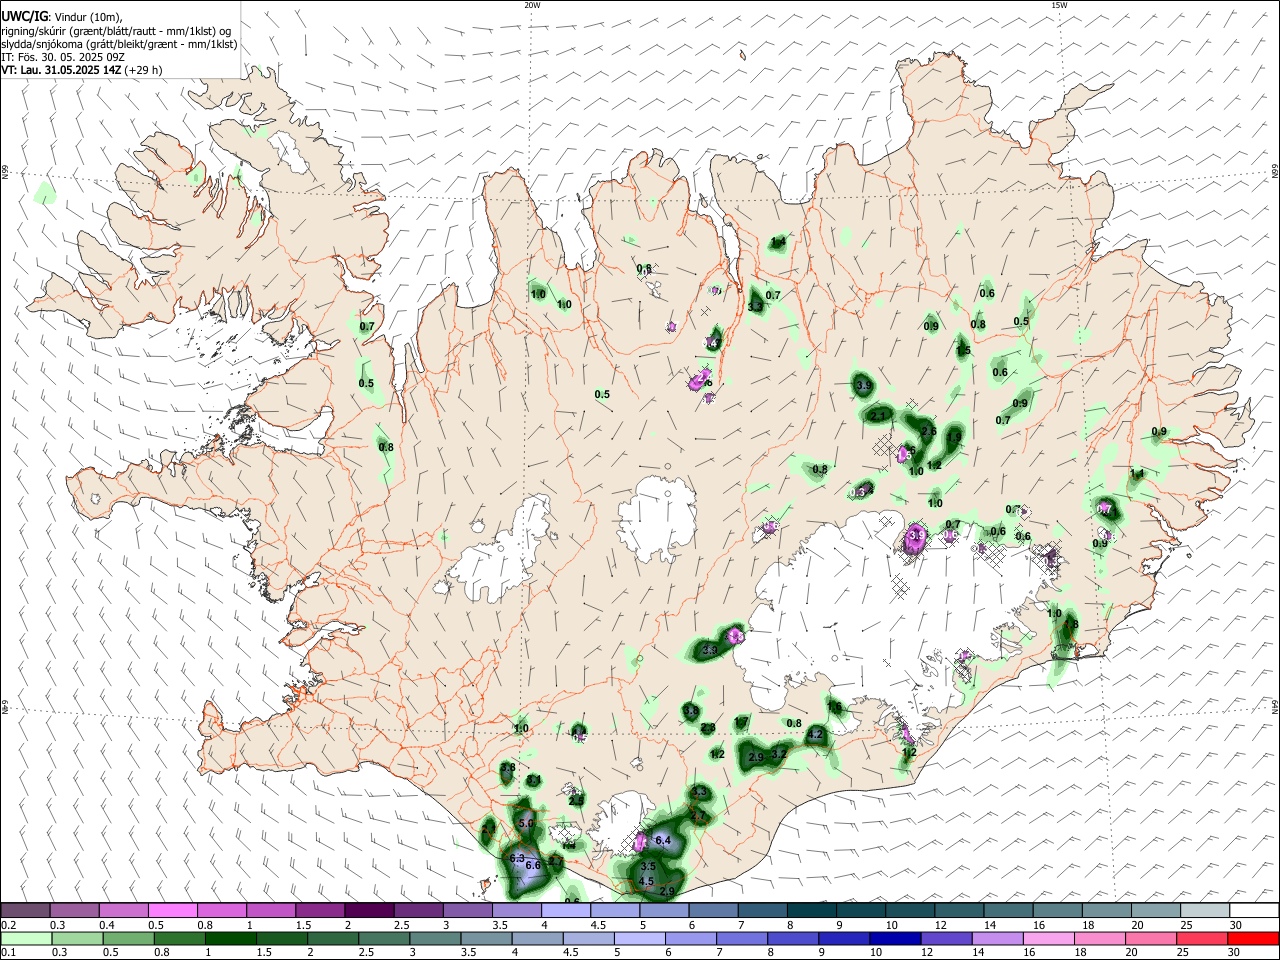Click the violet 12 swatch in lower legend bar
Screen dimensions: 1280x960
coord(947,938)
